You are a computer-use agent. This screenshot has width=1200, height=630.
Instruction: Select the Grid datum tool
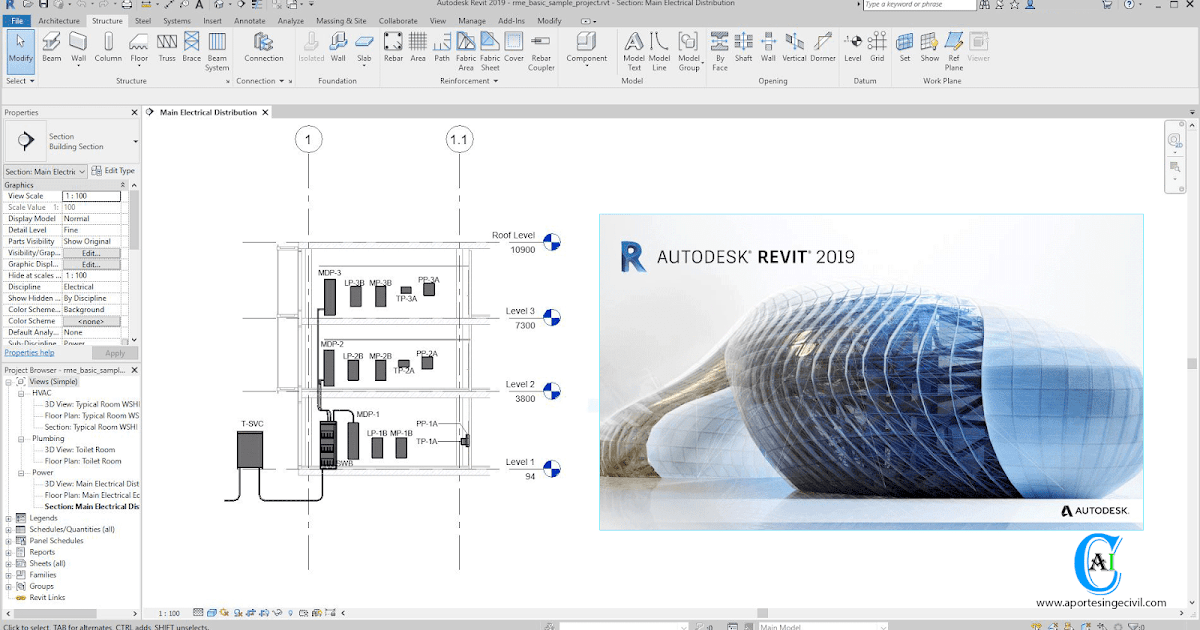coord(877,48)
